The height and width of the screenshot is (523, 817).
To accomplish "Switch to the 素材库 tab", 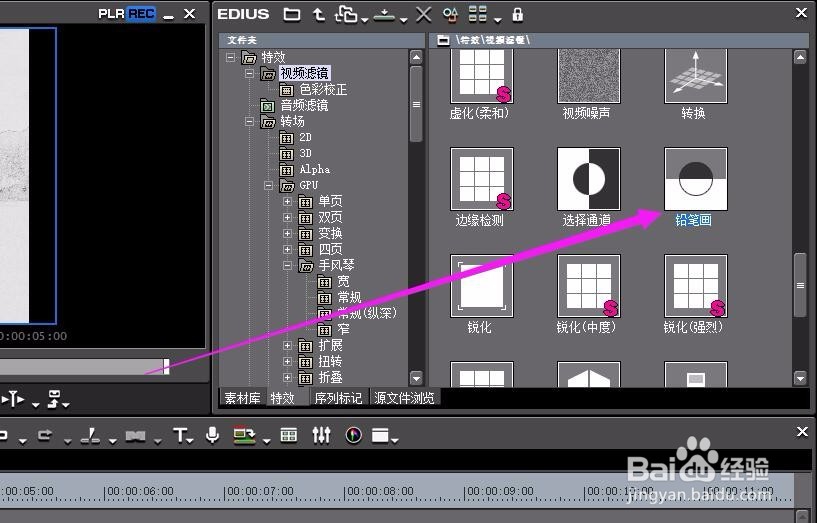I will 242,398.
